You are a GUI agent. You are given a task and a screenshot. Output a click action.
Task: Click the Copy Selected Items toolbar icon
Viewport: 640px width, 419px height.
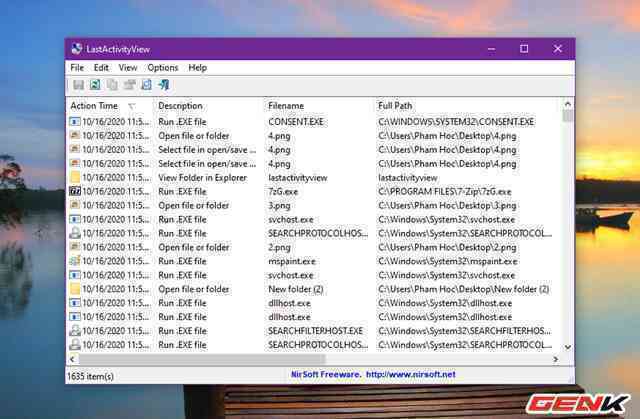(x=112, y=85)
